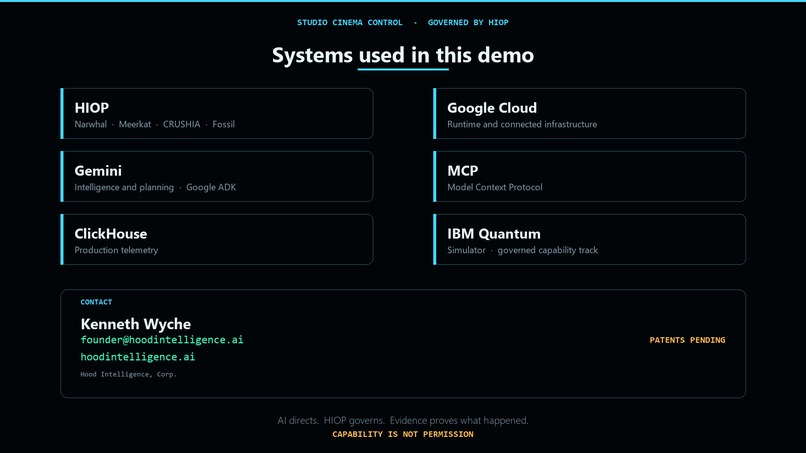
Task: Click the PATENTS PENDING label
Action: pos(687,340)
